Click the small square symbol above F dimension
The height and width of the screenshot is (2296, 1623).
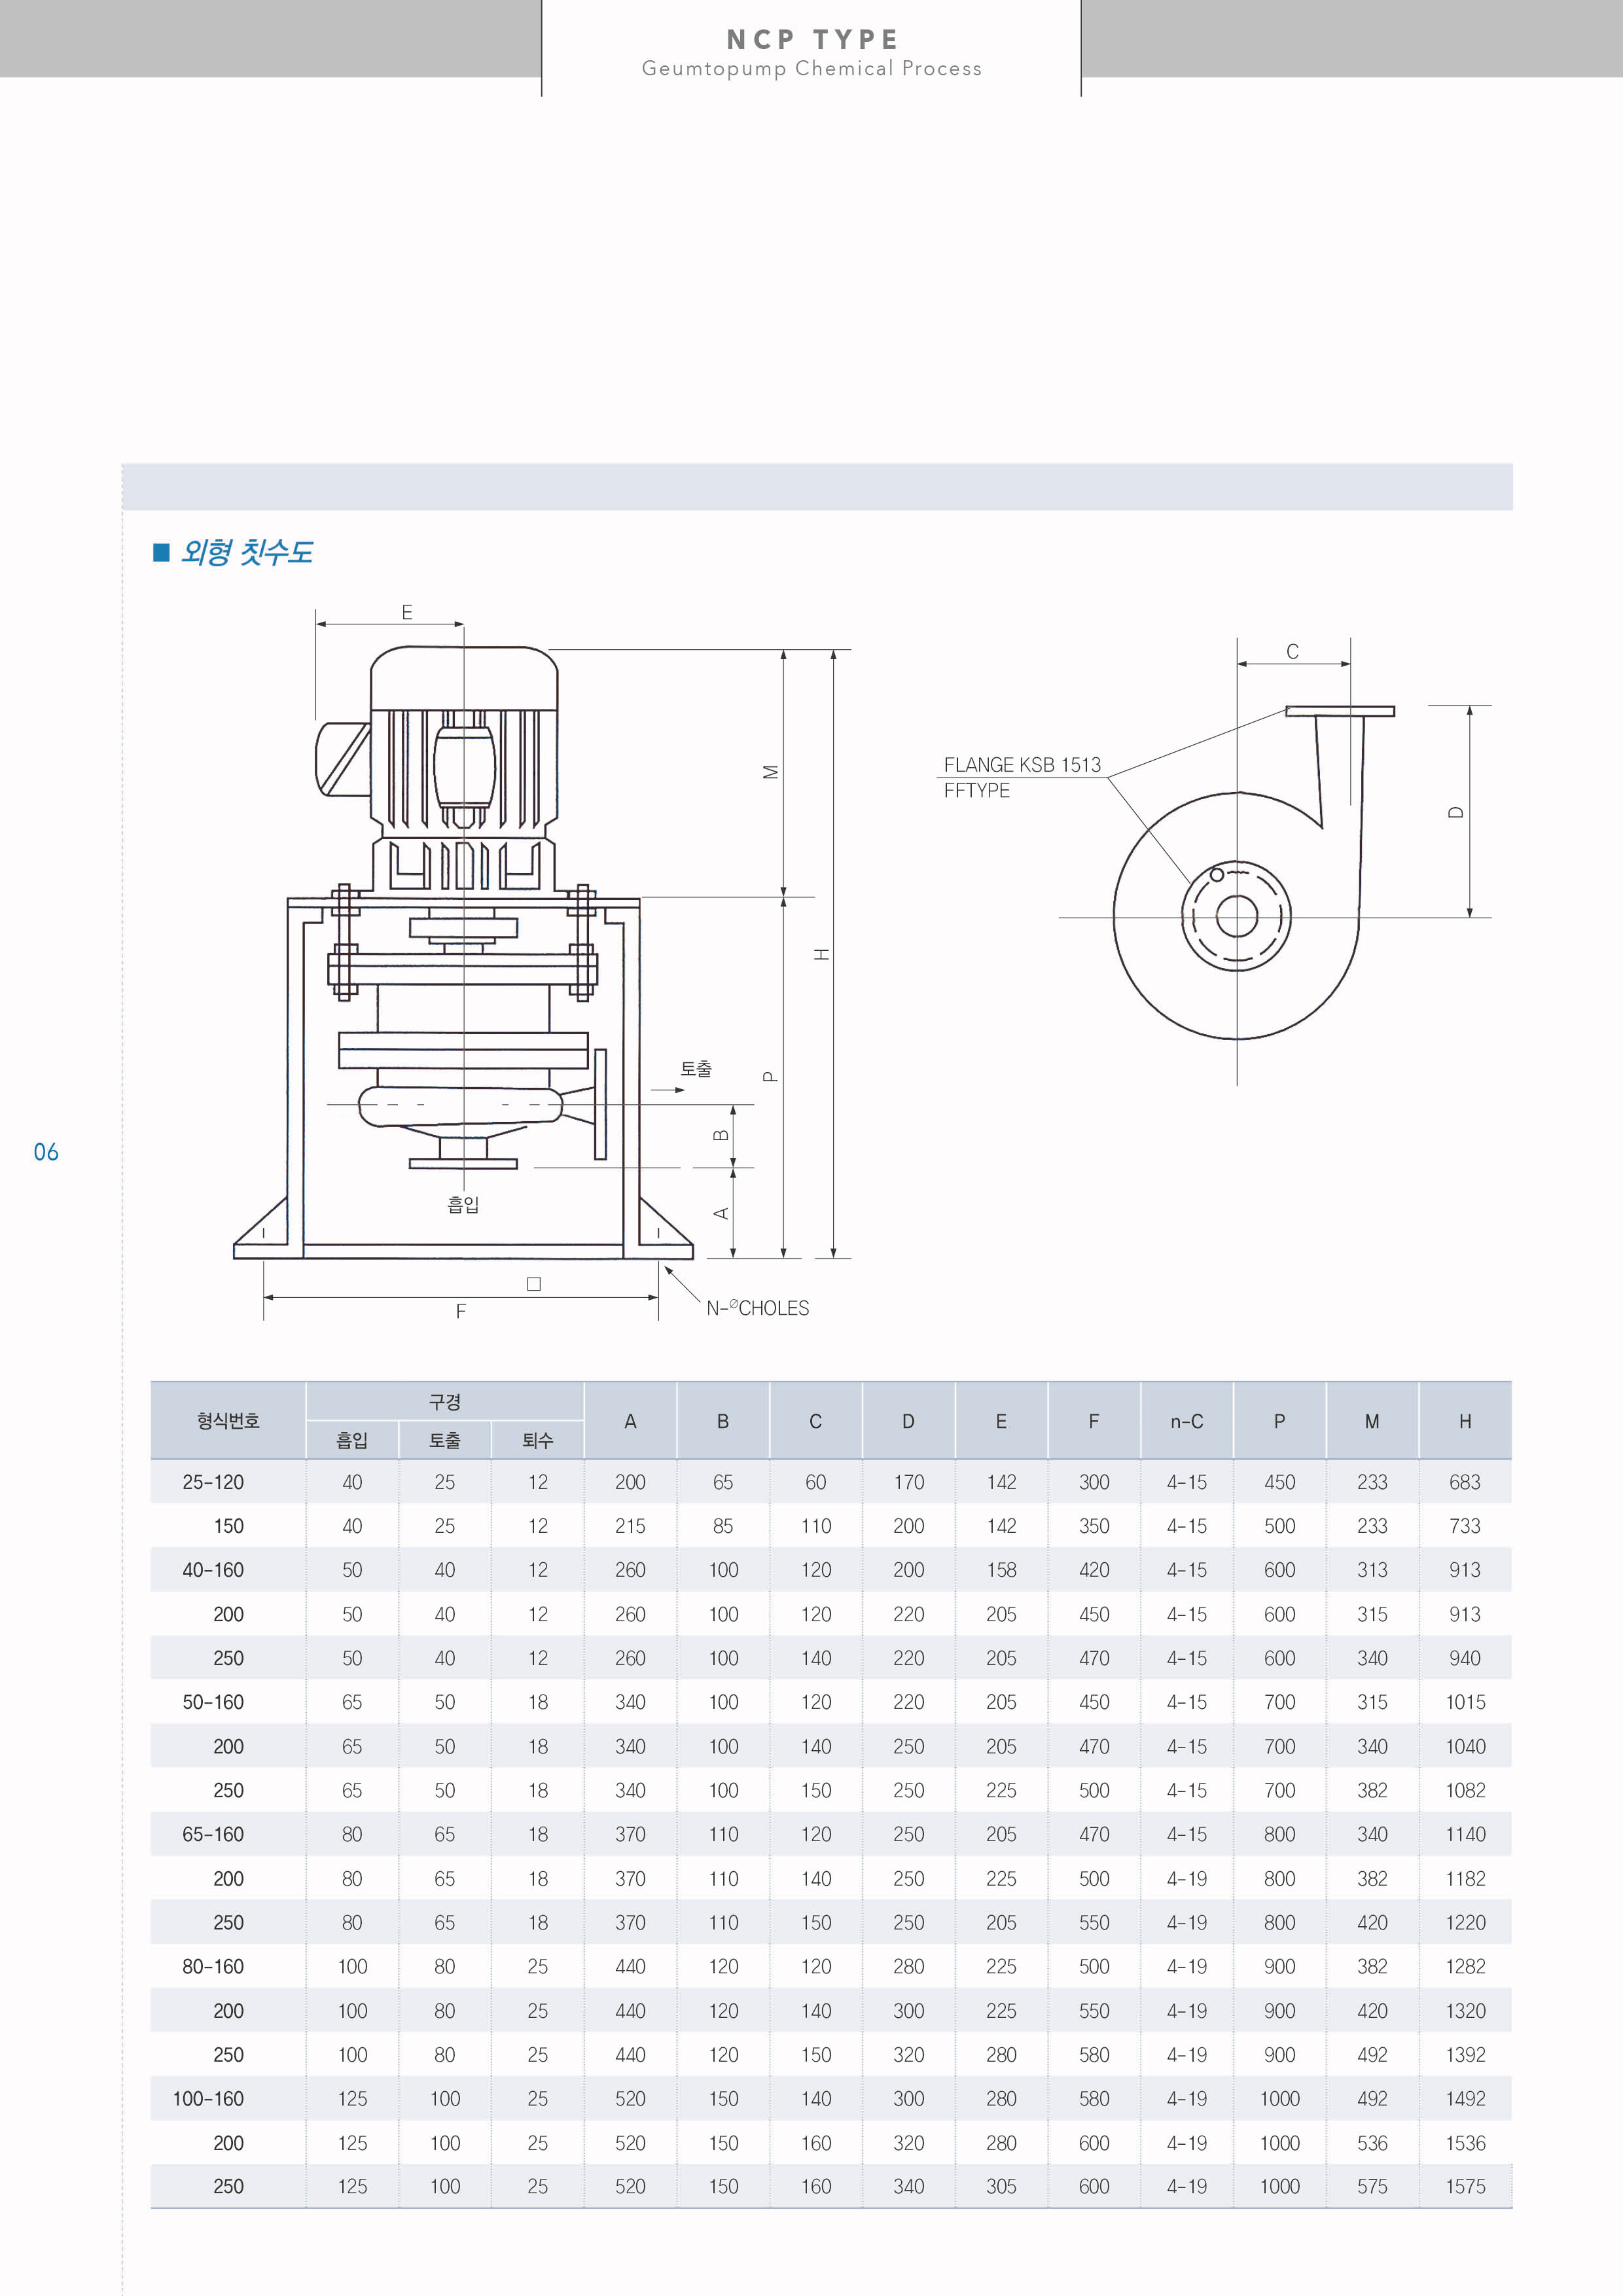point(534,1284)
